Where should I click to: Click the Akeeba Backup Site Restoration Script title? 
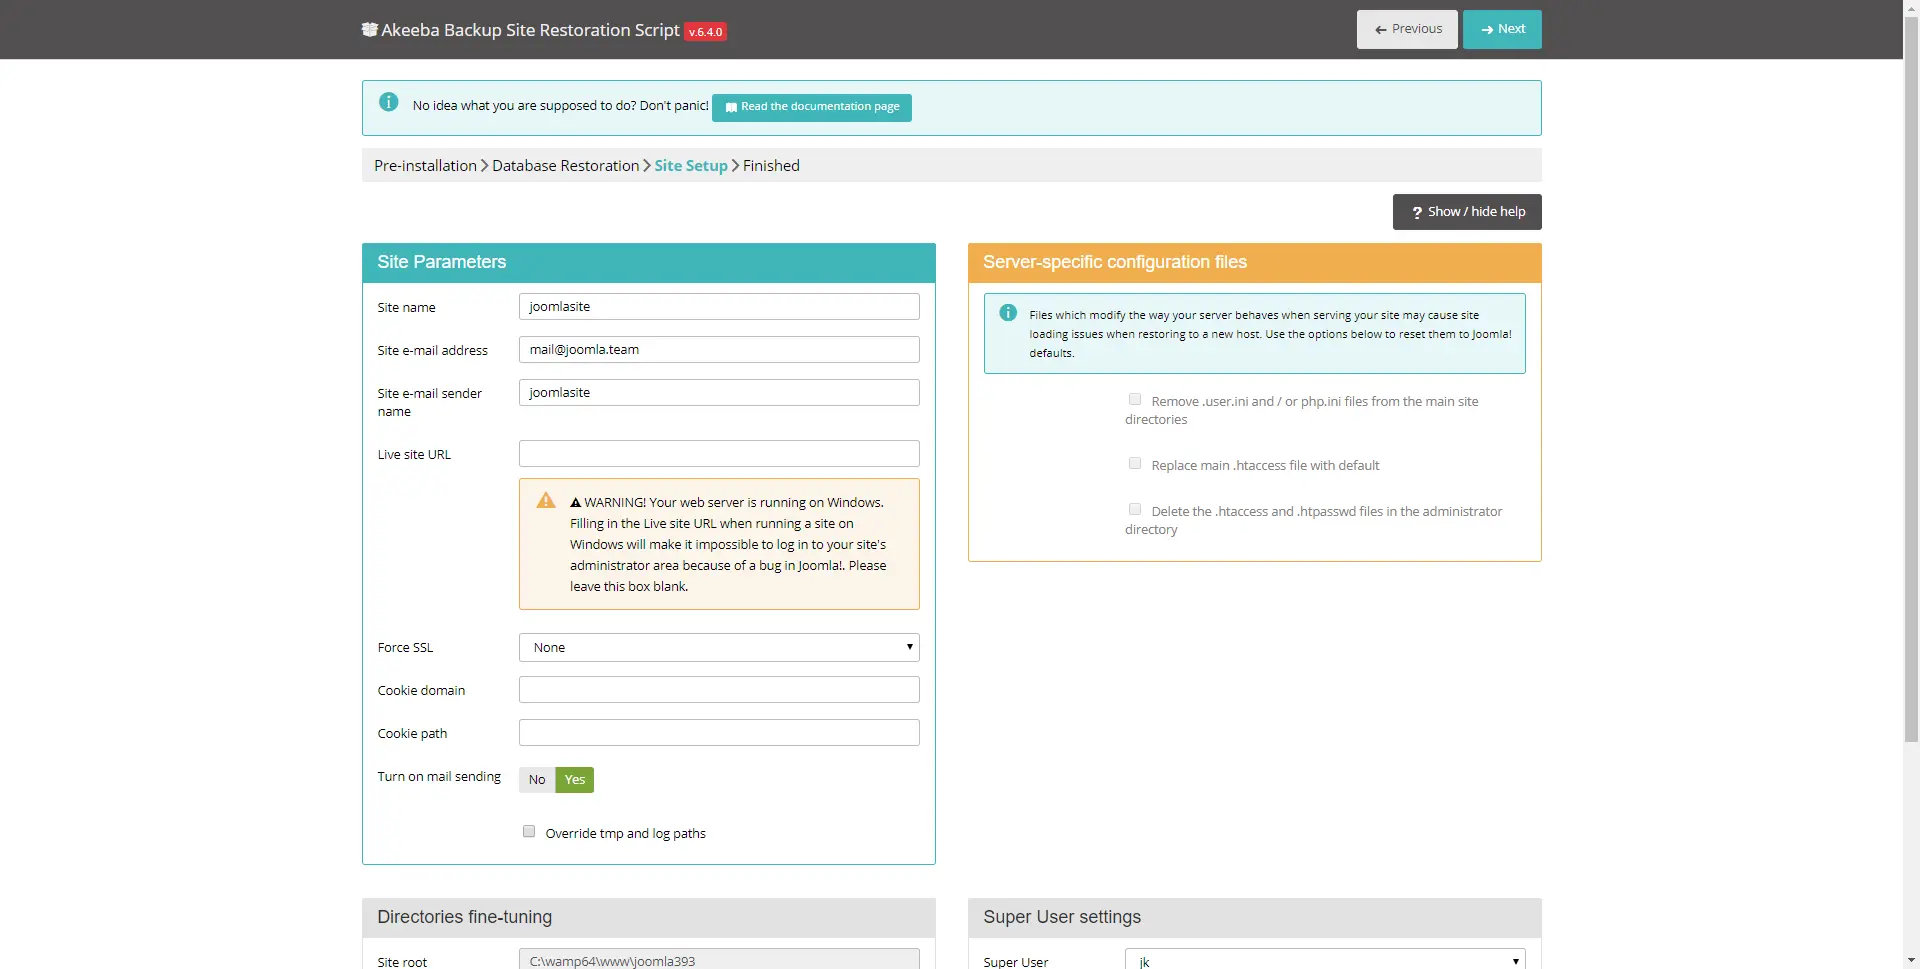point(530,30)
